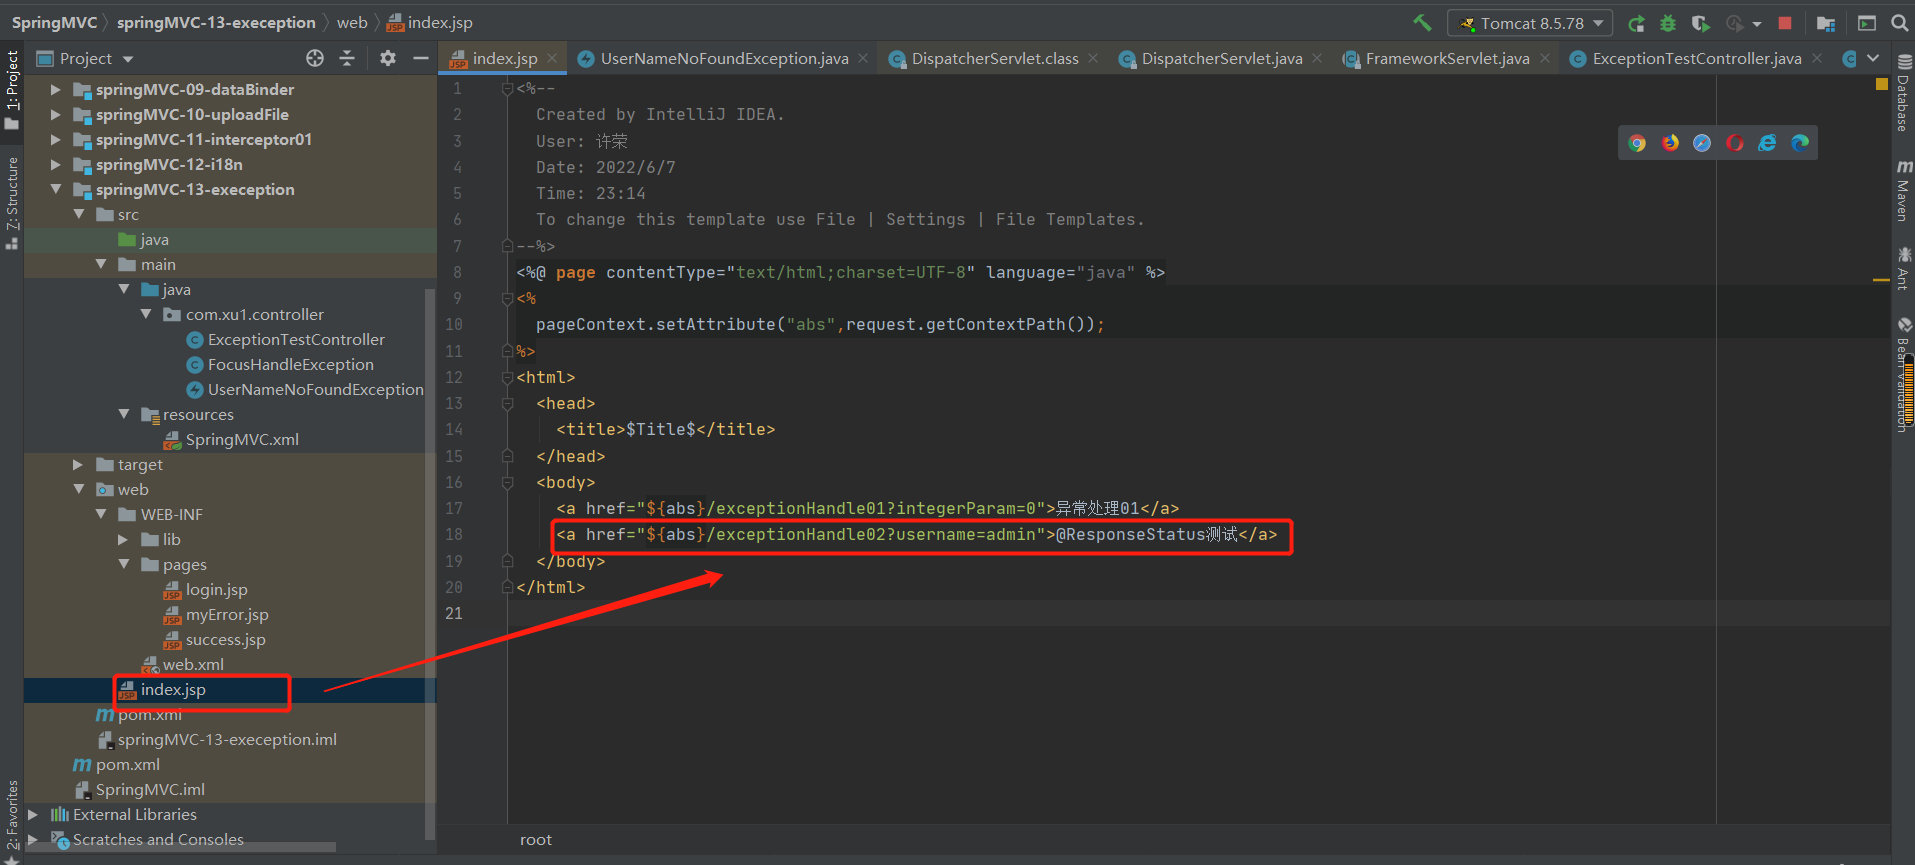Select FocusHandleException class in tree
Screen dimensions: 1915x865
(x=290, y=364)
